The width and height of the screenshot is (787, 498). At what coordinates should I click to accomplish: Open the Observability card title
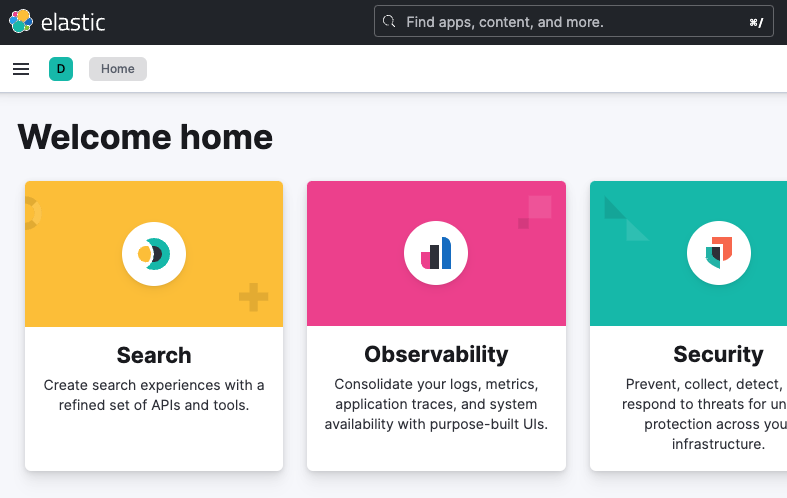click(x=436, y=354)
